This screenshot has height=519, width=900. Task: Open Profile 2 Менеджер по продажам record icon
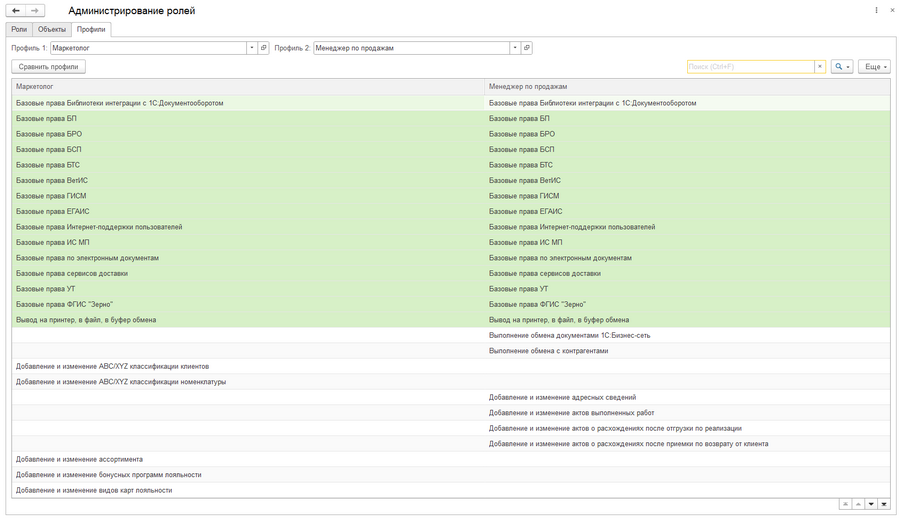click(x=526, y=48)
